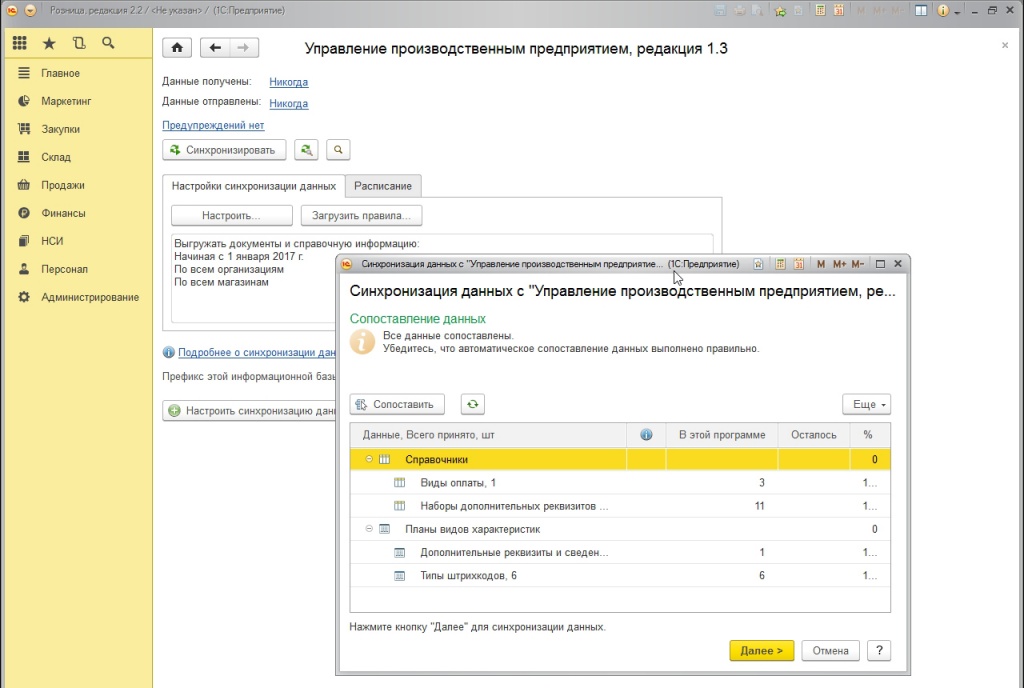Collapse the Планы видов характеристик group
Screen dimensions: 1024x688
369,529
